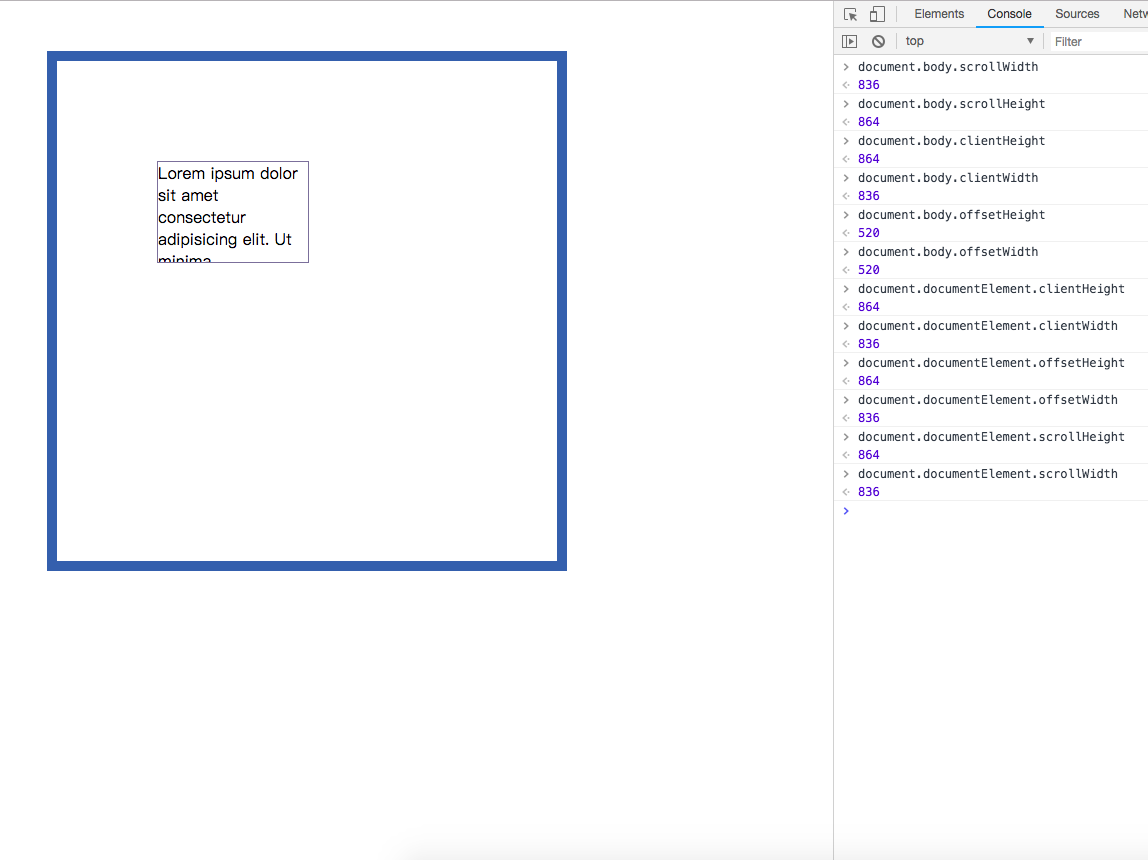Viewport: 1148px width, 860px height.
Task: Show the console sidebar panel
Action: click(849, 41)
